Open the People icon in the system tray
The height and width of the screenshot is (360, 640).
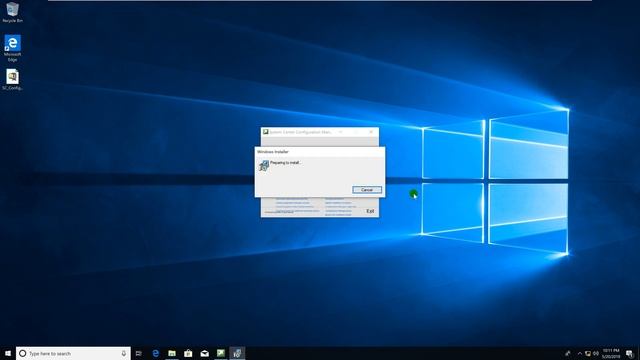568,353
